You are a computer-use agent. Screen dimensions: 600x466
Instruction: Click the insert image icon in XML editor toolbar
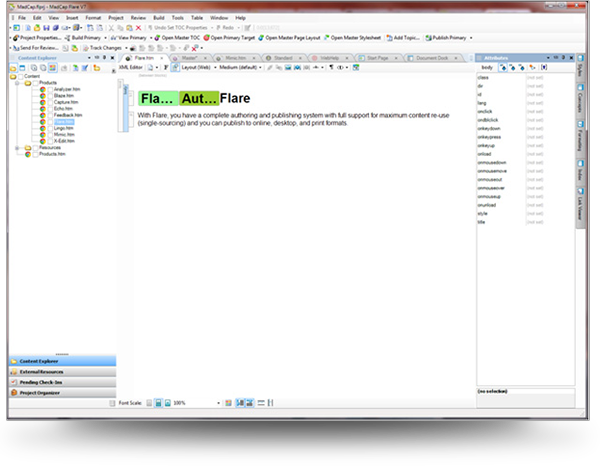[x=288, y=67]
